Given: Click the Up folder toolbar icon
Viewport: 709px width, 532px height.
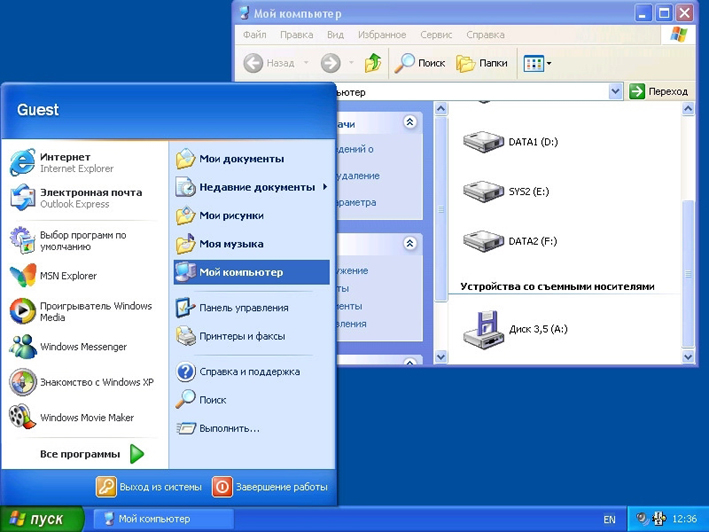Looking at the screenshot, I should [x=373, y=63].
